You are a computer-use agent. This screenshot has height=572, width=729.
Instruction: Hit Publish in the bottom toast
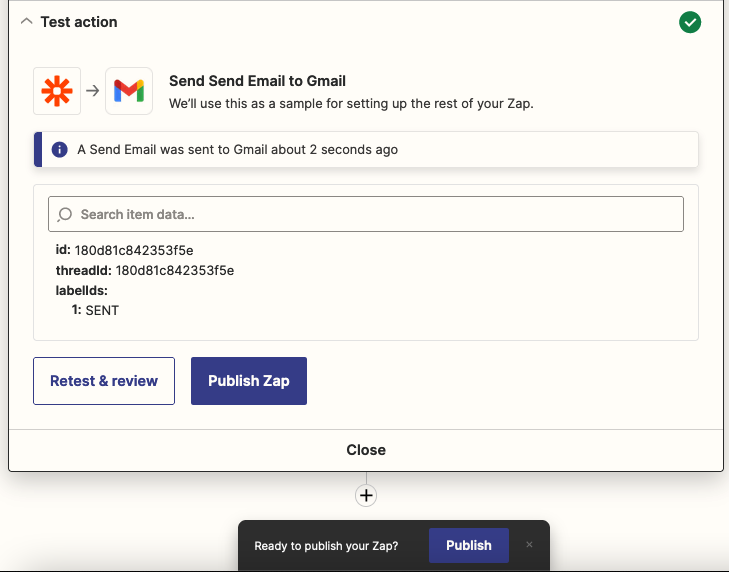click(468, 545)
